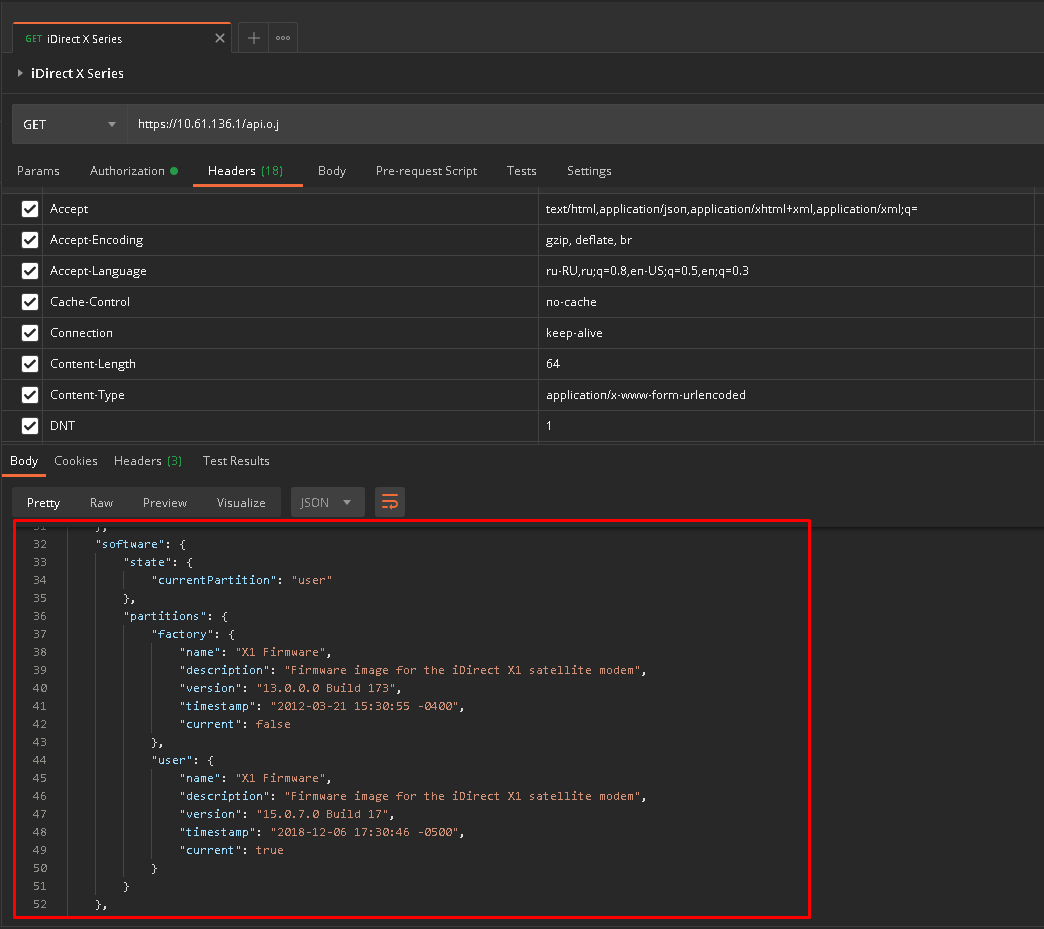Click the Visualize view button
The width and height of the screenshot is (1044, 929).
(241, 503)
